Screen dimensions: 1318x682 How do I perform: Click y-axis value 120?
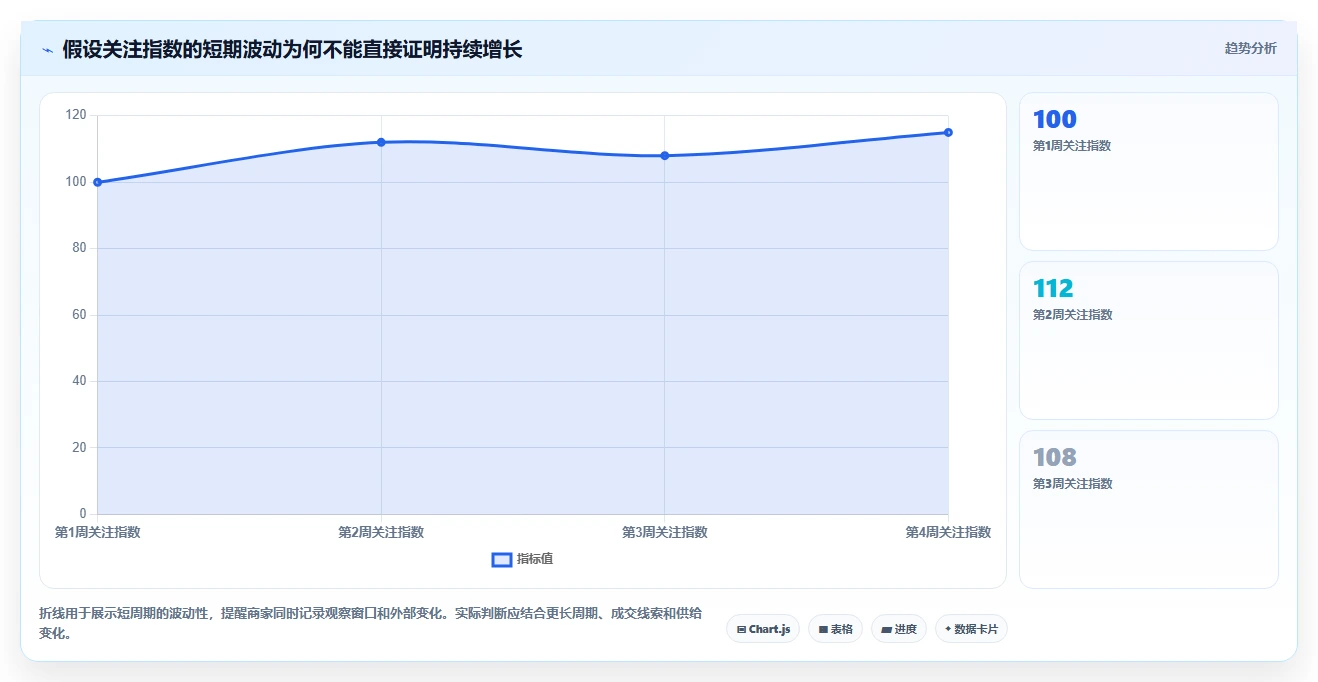[x=76, y=115]
